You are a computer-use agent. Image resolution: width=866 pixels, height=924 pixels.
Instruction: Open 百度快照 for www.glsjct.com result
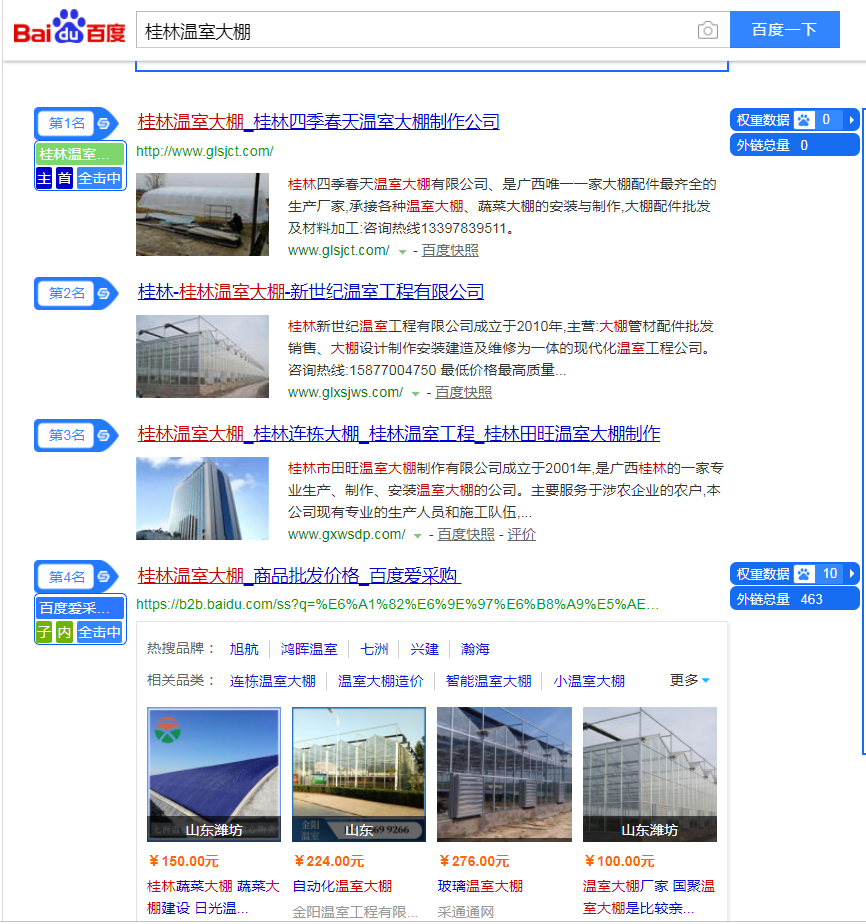[450, 250]
